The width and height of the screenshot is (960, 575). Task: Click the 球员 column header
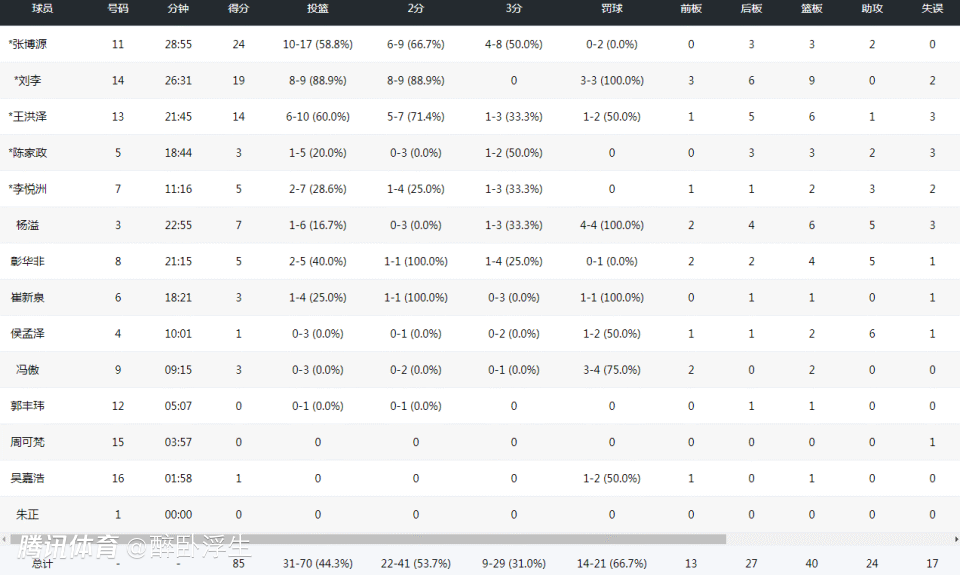[x=42, y=8]
